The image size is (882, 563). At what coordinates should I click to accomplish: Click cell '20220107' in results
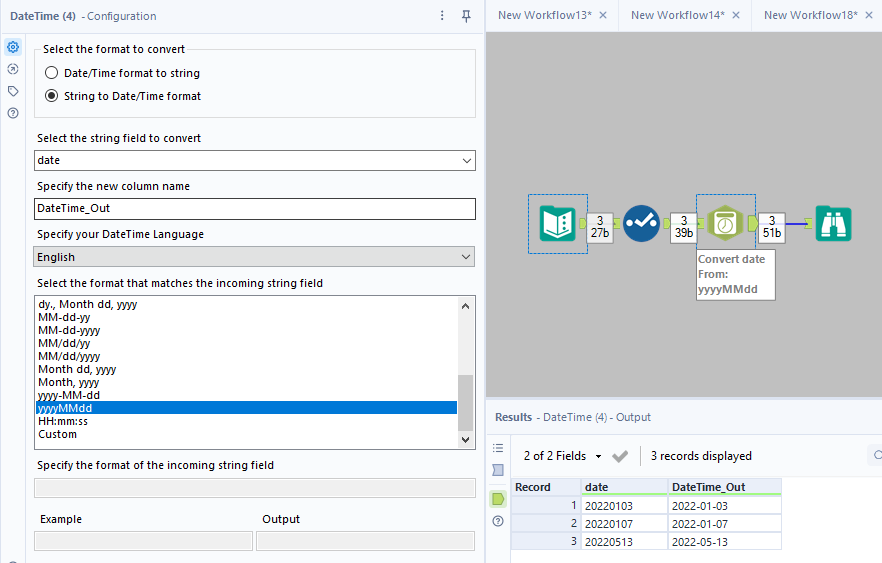(624, 524)
